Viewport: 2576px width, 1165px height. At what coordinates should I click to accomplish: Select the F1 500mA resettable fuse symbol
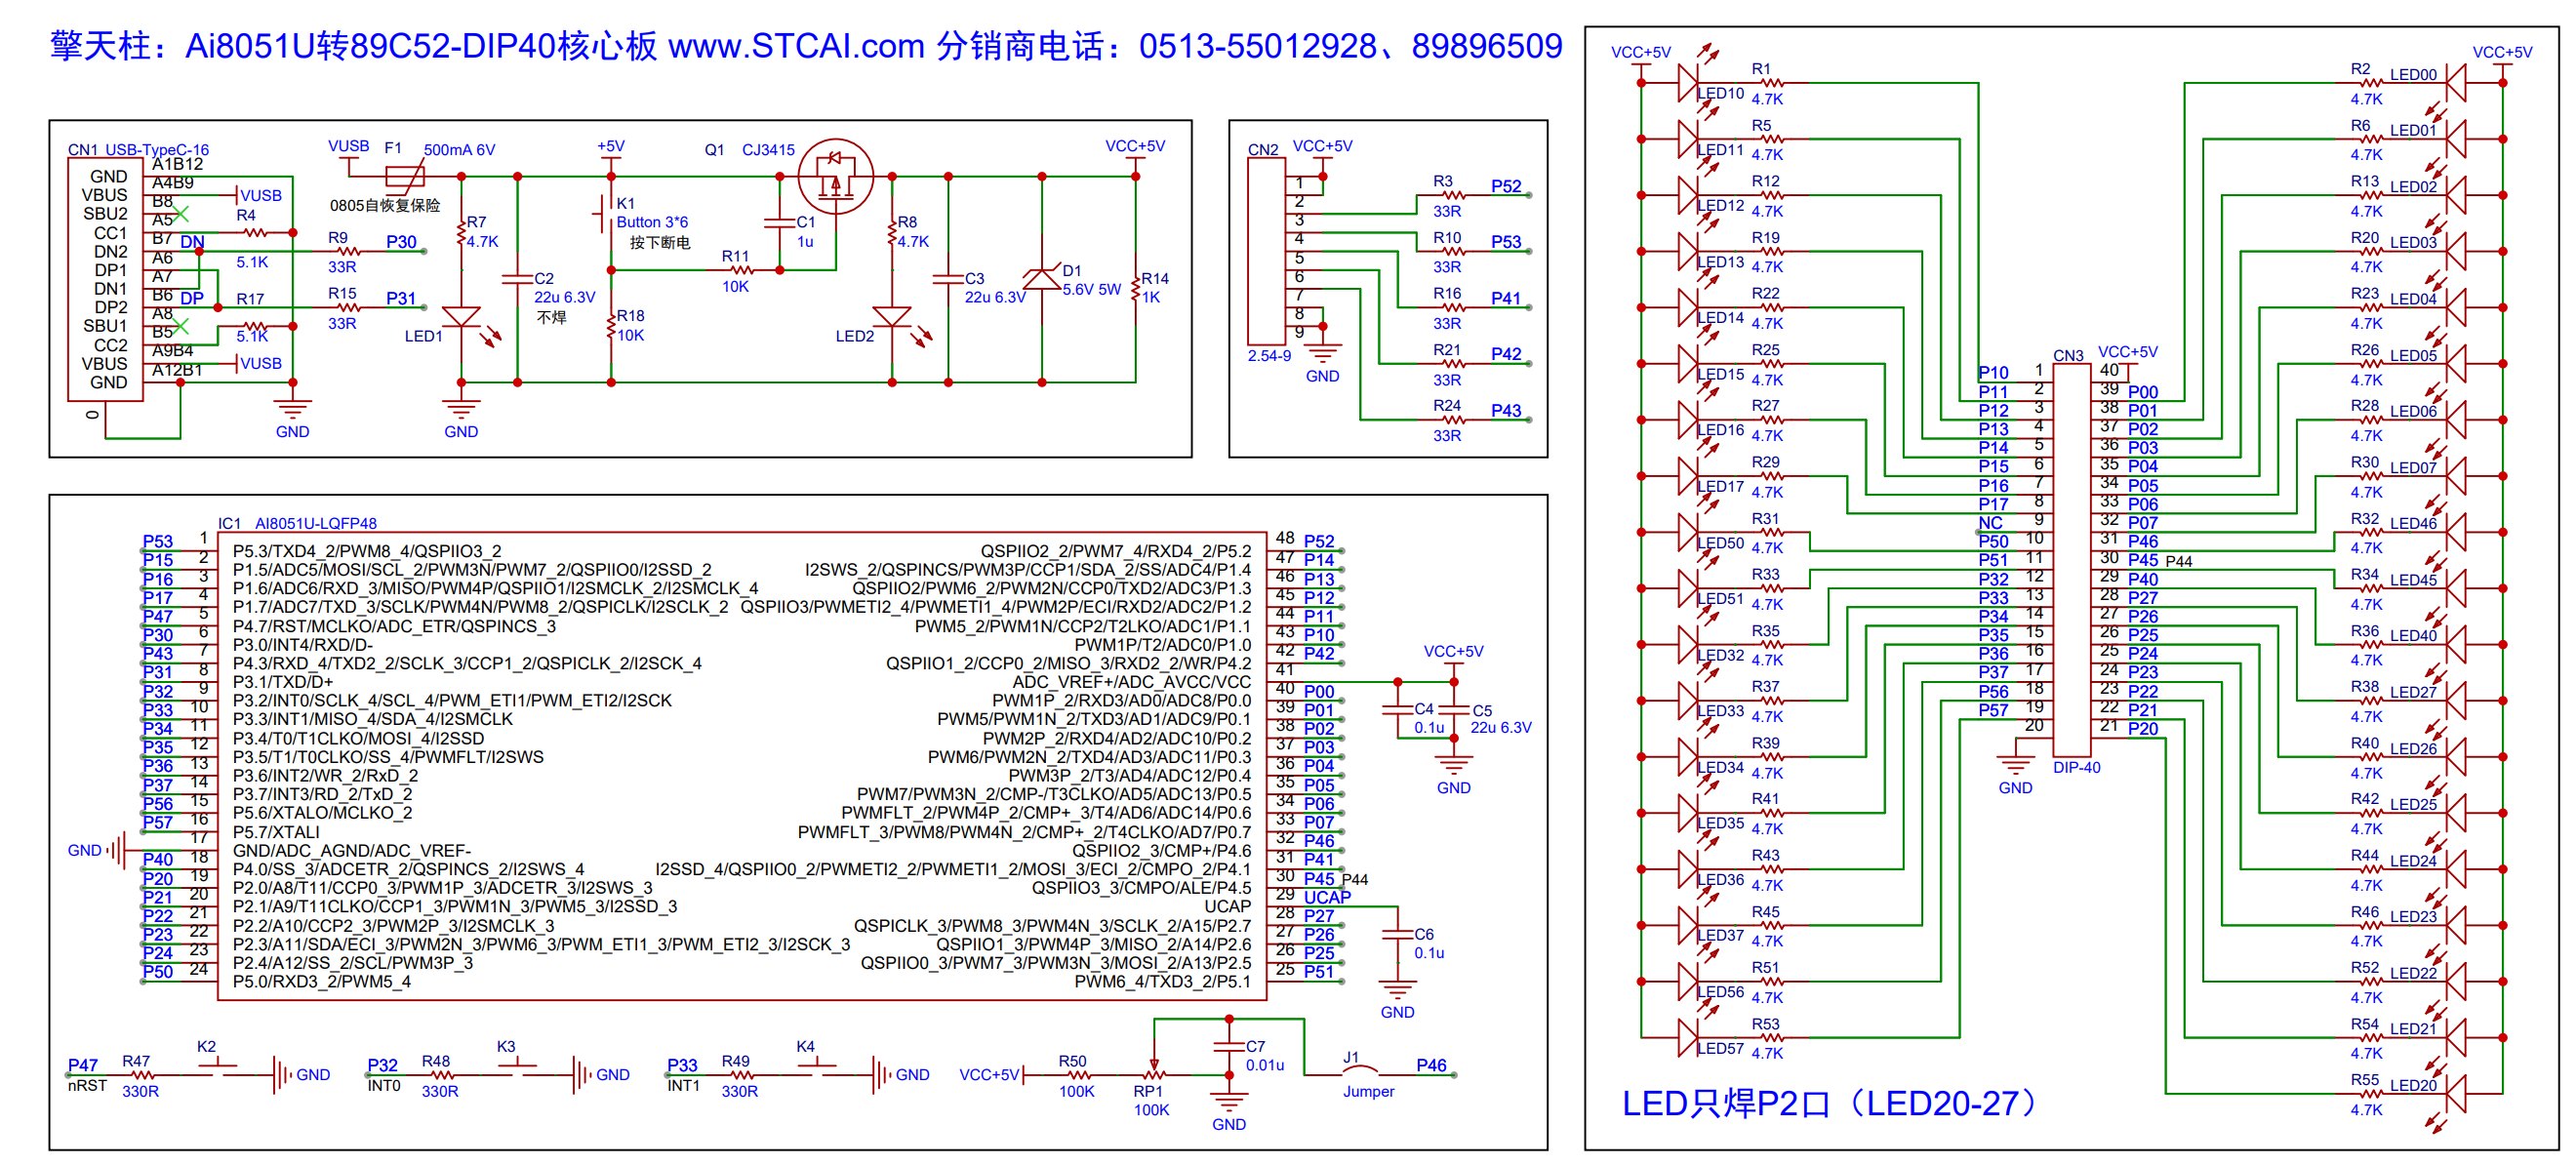405,177
